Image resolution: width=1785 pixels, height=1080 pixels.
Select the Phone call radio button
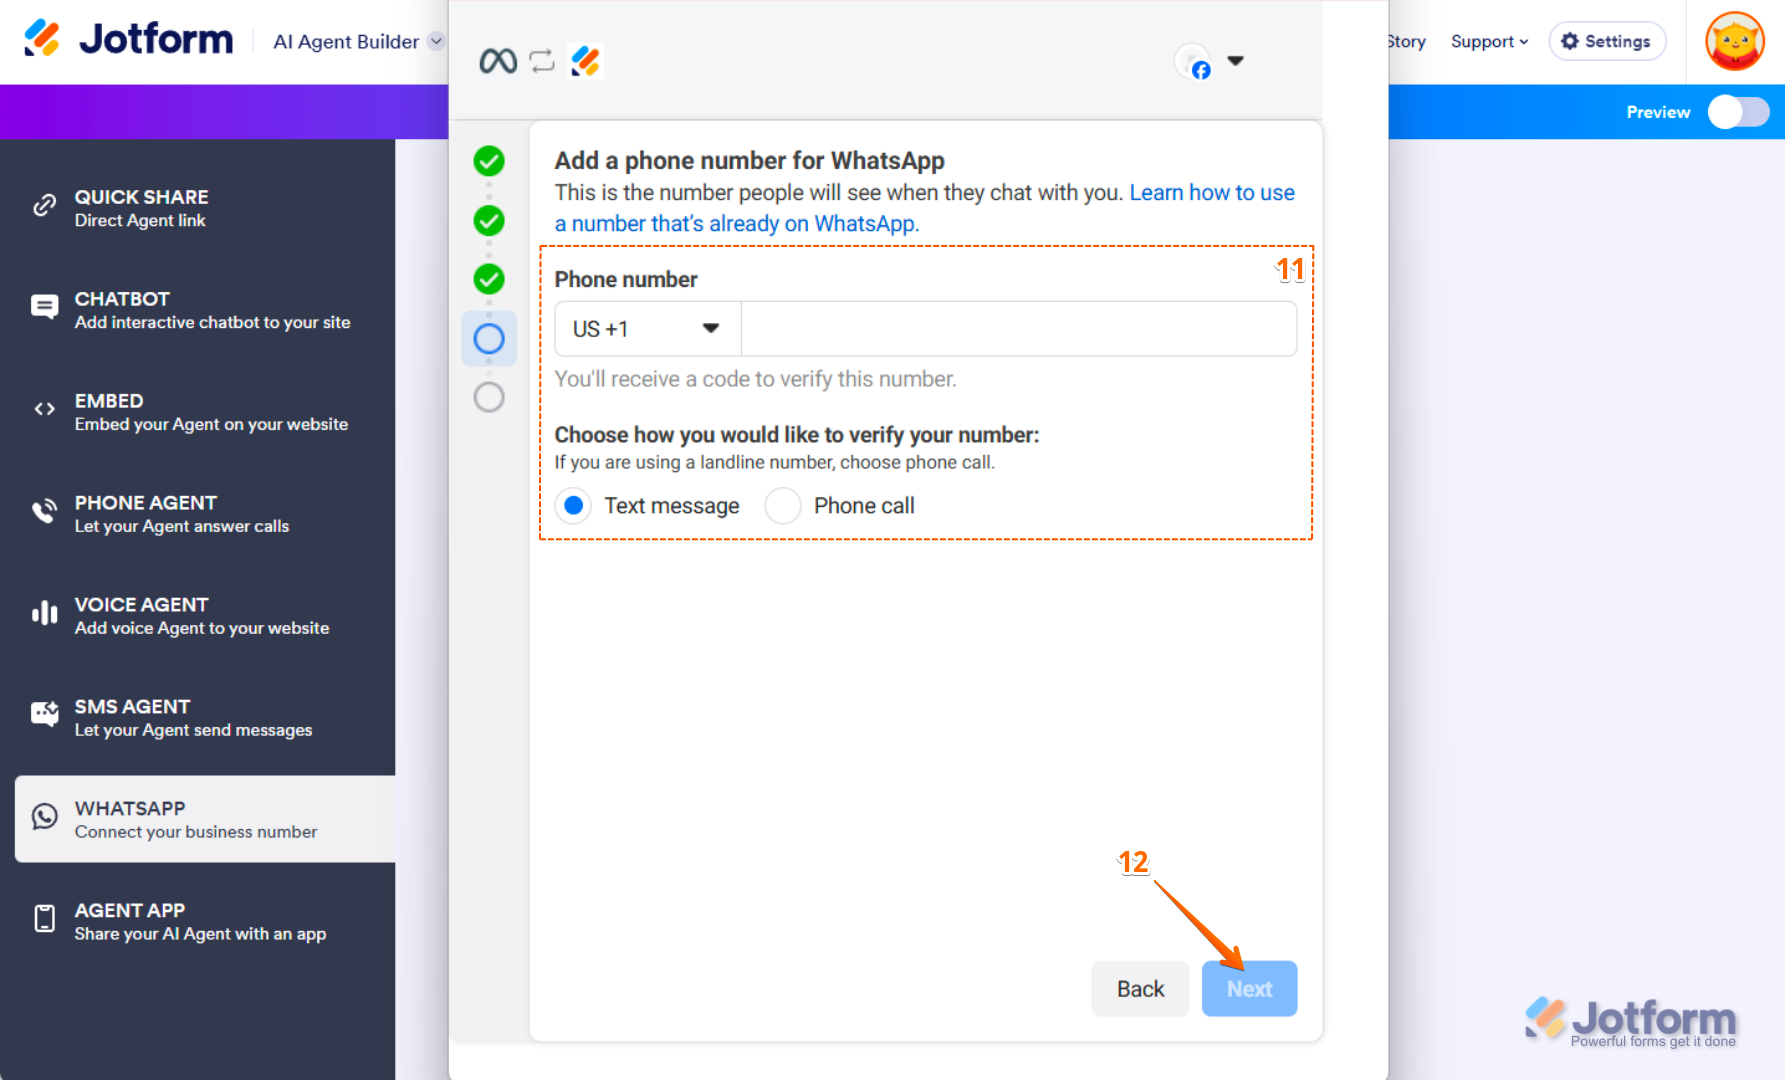coord(783,506)
